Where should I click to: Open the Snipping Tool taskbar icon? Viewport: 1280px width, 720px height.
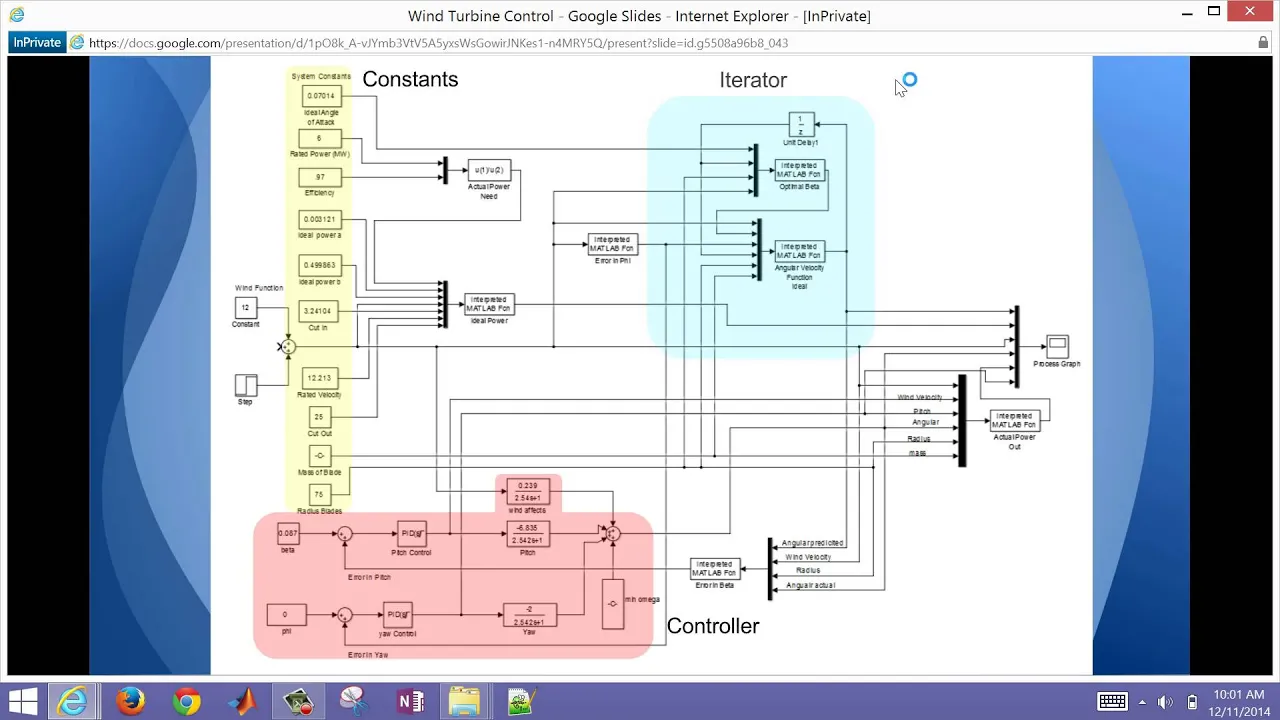(354, 701)
